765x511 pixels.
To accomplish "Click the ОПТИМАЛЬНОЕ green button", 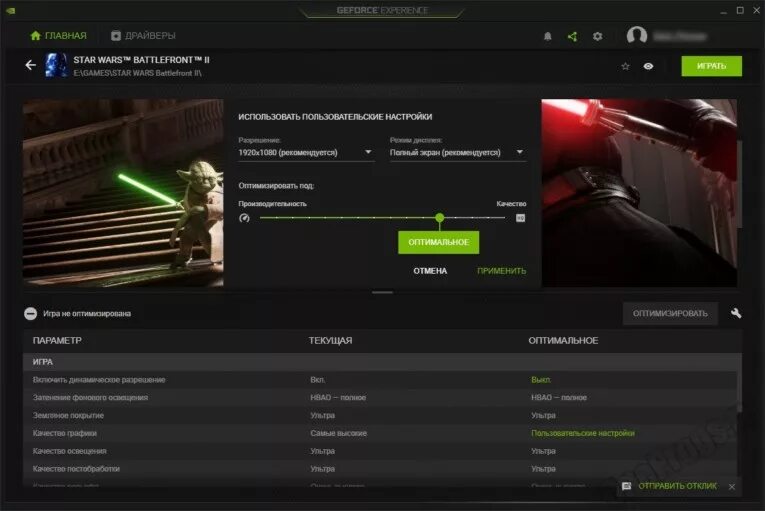I will point(439,242).
